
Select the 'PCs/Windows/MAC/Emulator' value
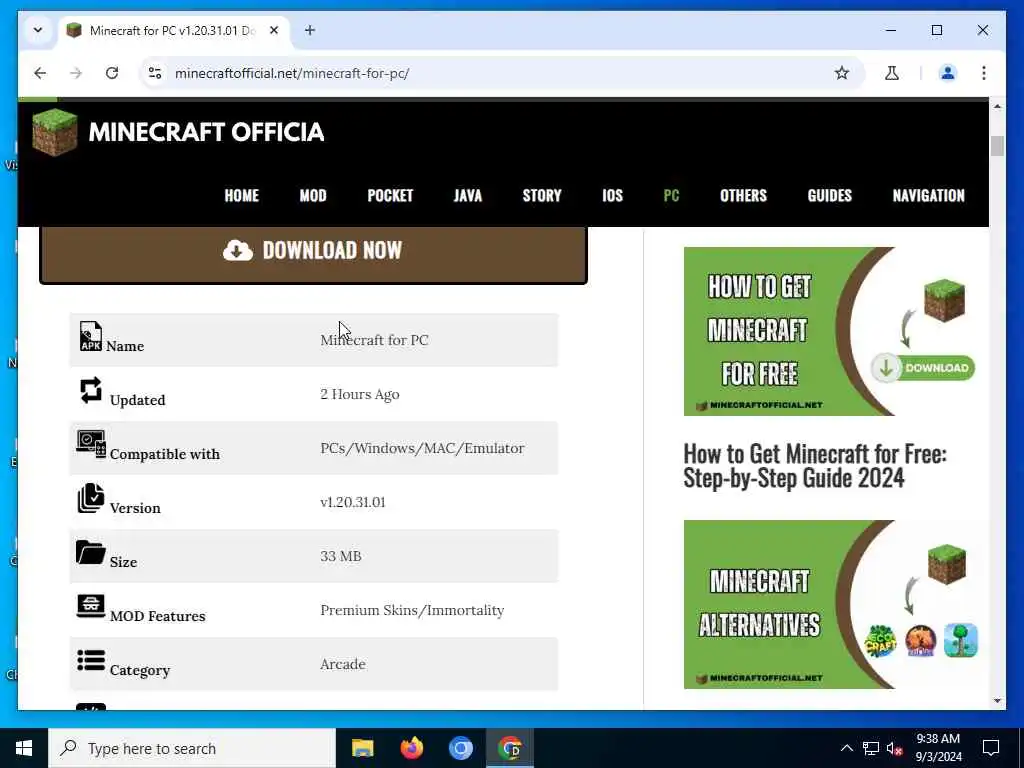pos(422,448)
